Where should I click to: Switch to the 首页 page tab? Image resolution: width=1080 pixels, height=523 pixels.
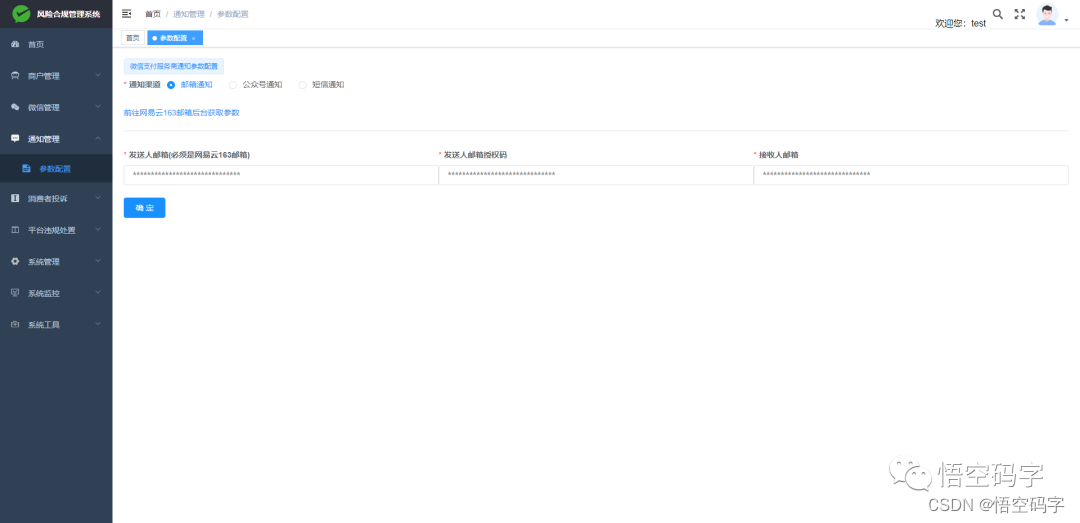tap(133, 38)
